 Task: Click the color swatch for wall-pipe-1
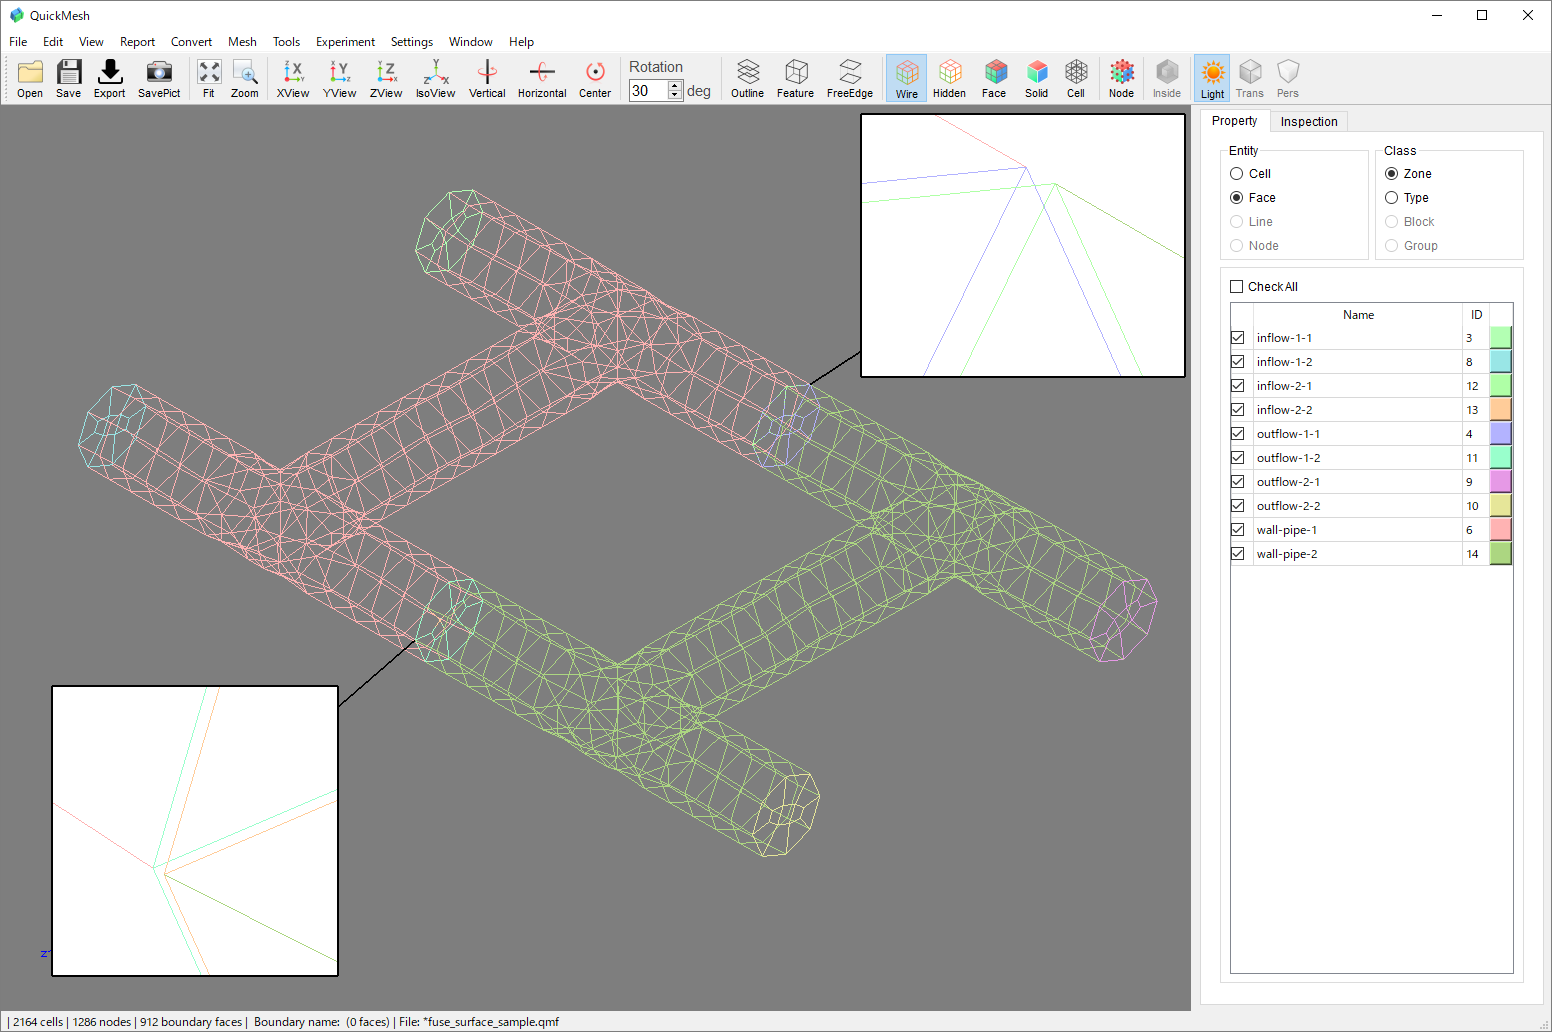coord(1499,529)
